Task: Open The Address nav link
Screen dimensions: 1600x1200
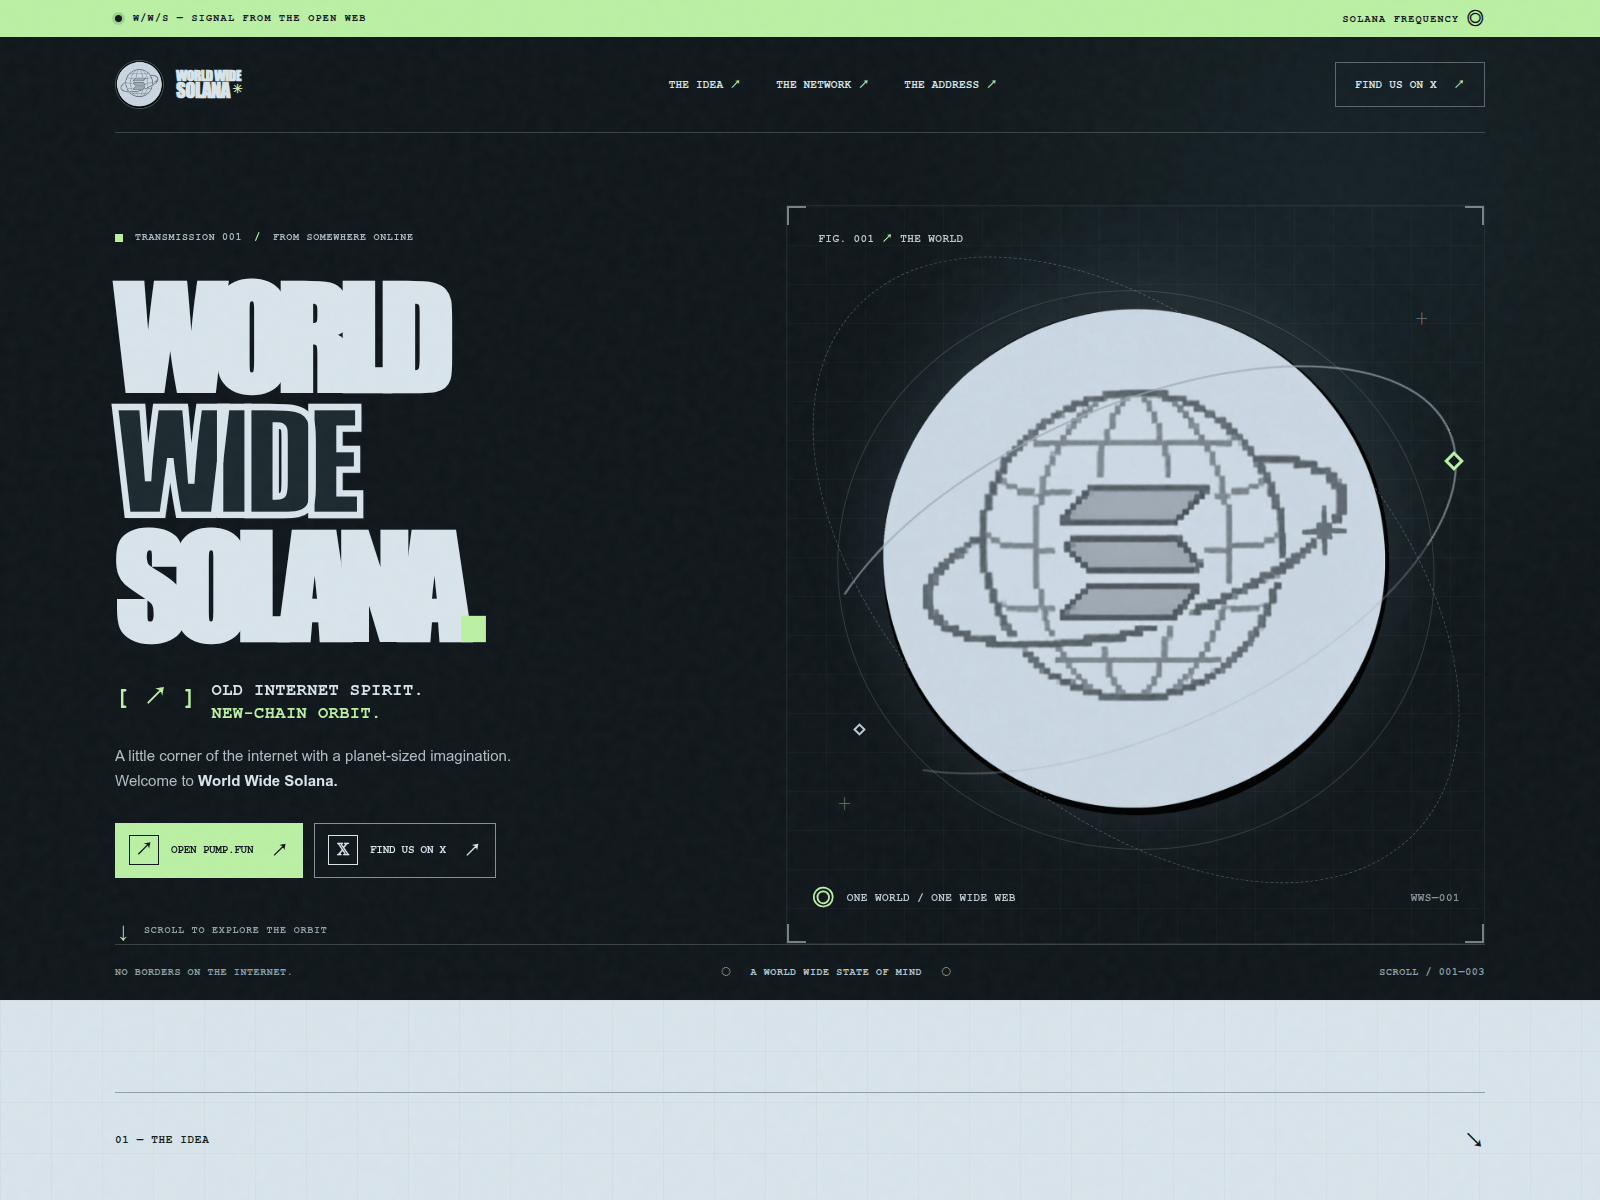Action: 950,84
